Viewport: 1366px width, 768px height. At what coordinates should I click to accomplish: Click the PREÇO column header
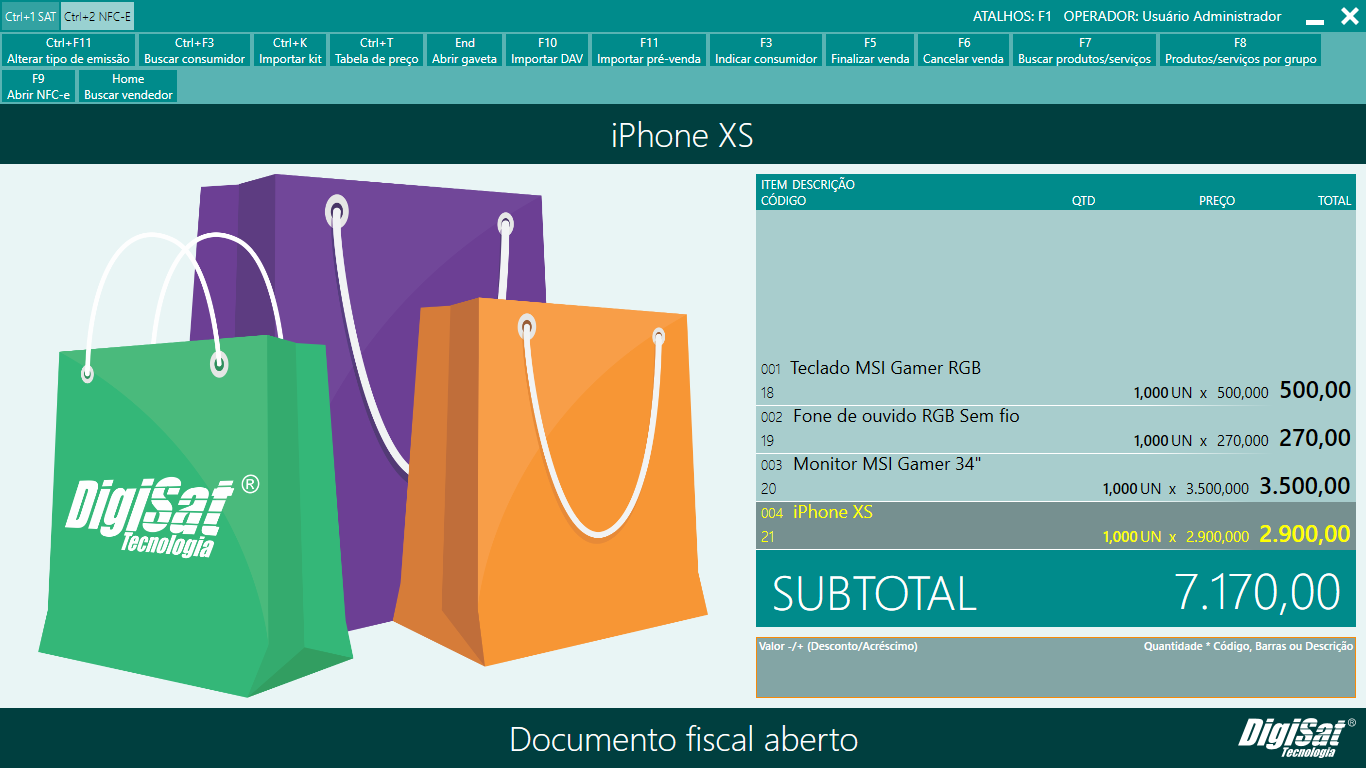click(x=1217, y=201)
